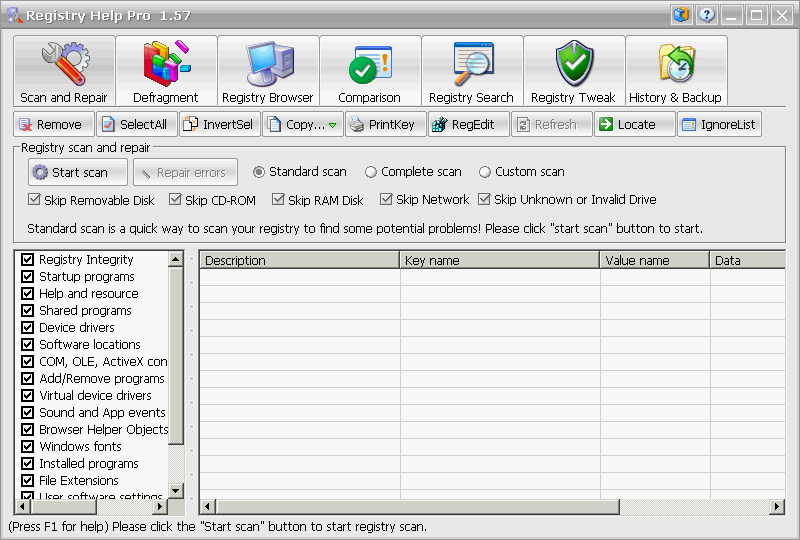This screenshot has width=800, height=540.
Task: Click results table scroll left arrow
Action: point(207,507)
